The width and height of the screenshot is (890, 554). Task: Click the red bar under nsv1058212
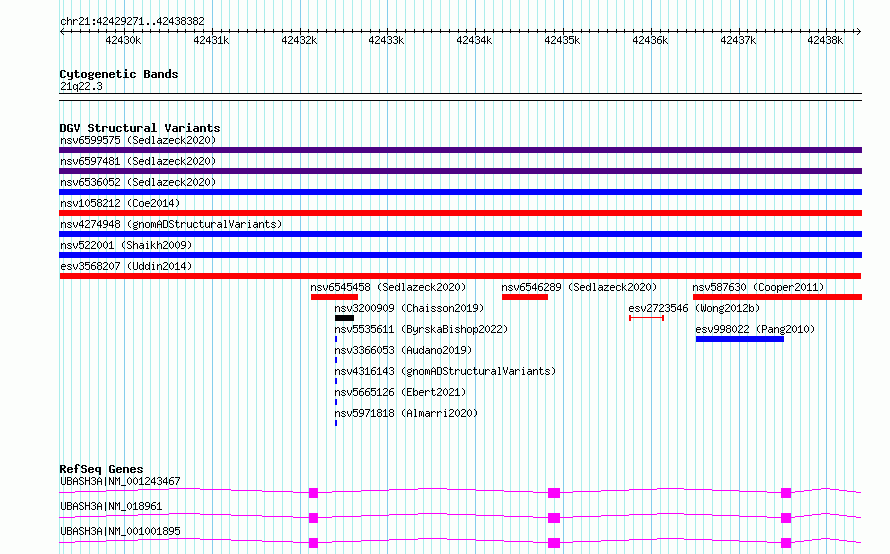460,213
